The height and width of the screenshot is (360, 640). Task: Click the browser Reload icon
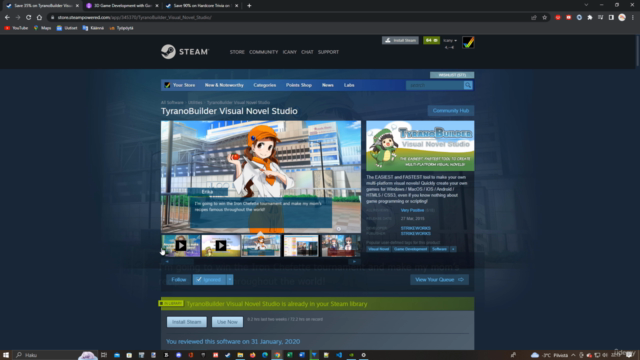(29, 18)
